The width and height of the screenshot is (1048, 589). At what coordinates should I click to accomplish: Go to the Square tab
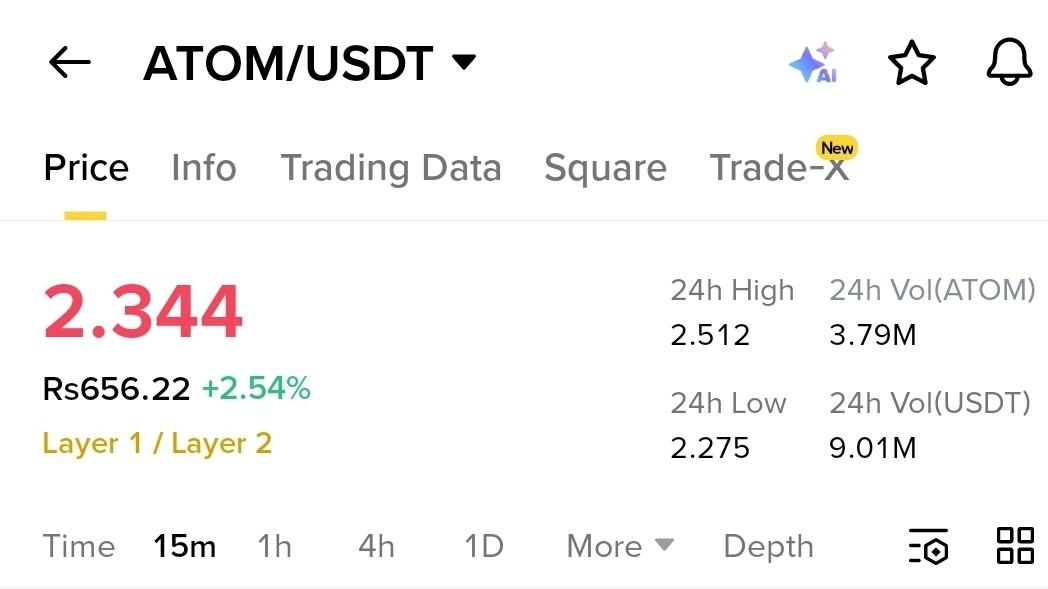606,168
